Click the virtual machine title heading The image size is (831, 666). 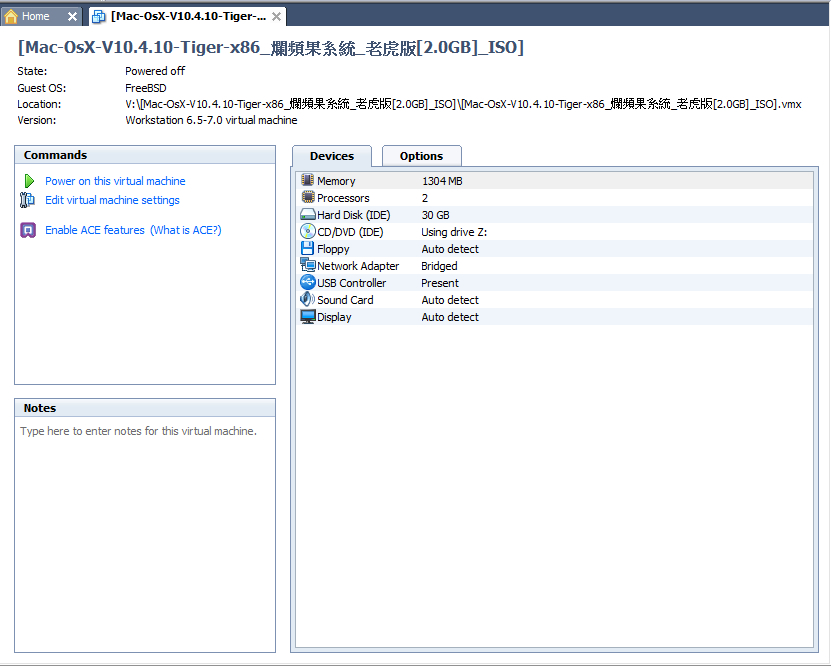(x=271, y=48)
